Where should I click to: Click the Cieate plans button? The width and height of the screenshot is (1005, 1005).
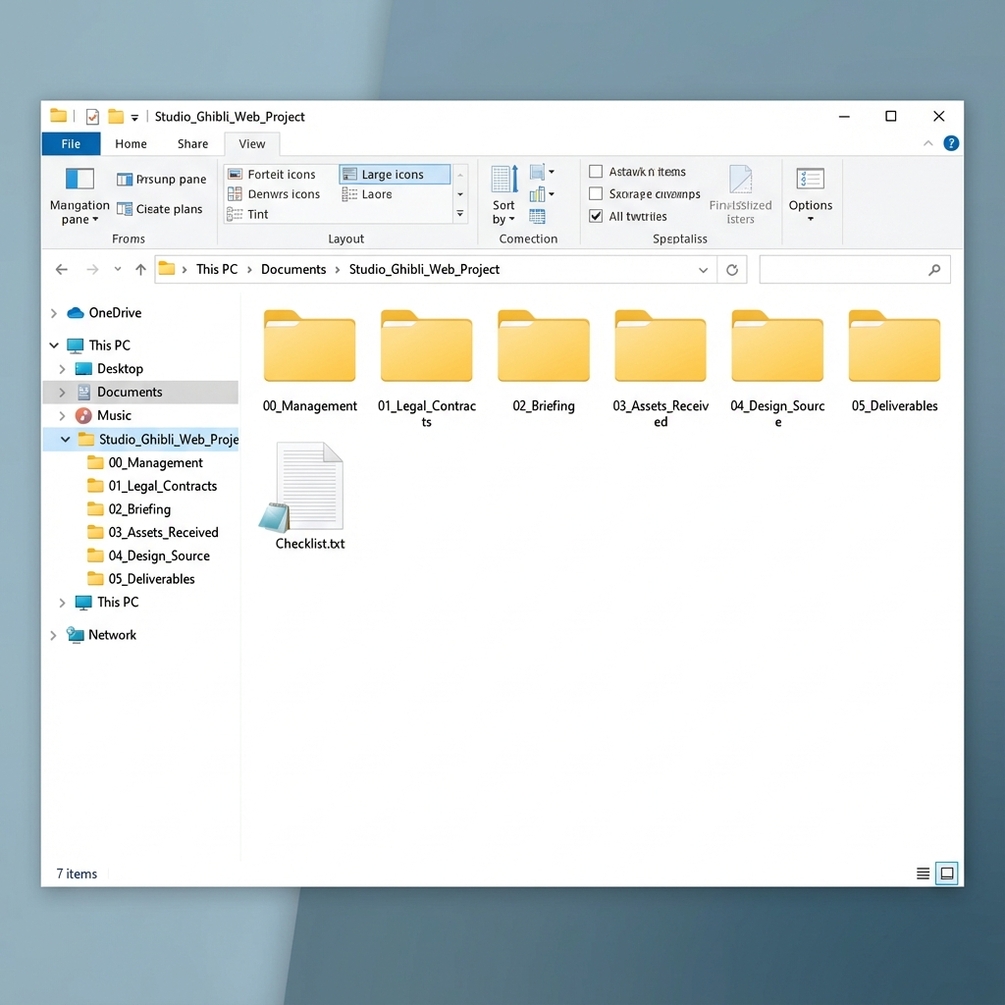point(160,209)
